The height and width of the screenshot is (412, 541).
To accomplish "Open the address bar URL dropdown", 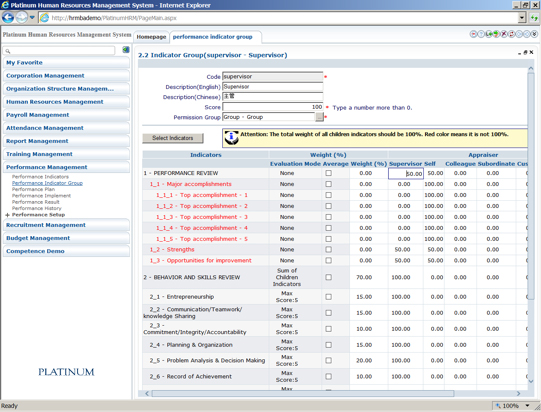I will (522, 18).
